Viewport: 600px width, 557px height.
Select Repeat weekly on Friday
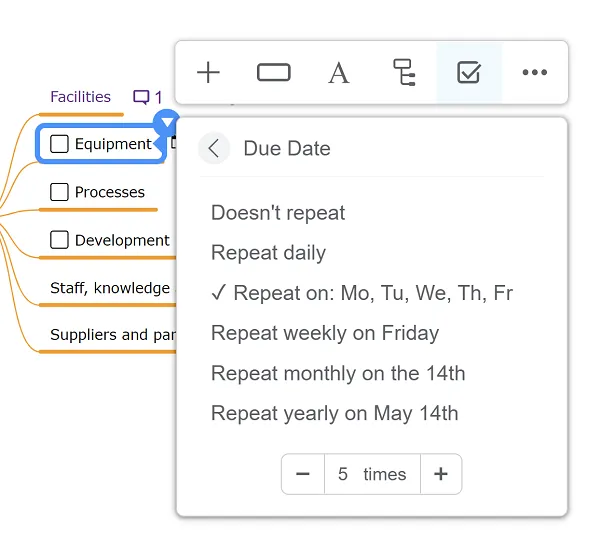(x=325, y=333)
